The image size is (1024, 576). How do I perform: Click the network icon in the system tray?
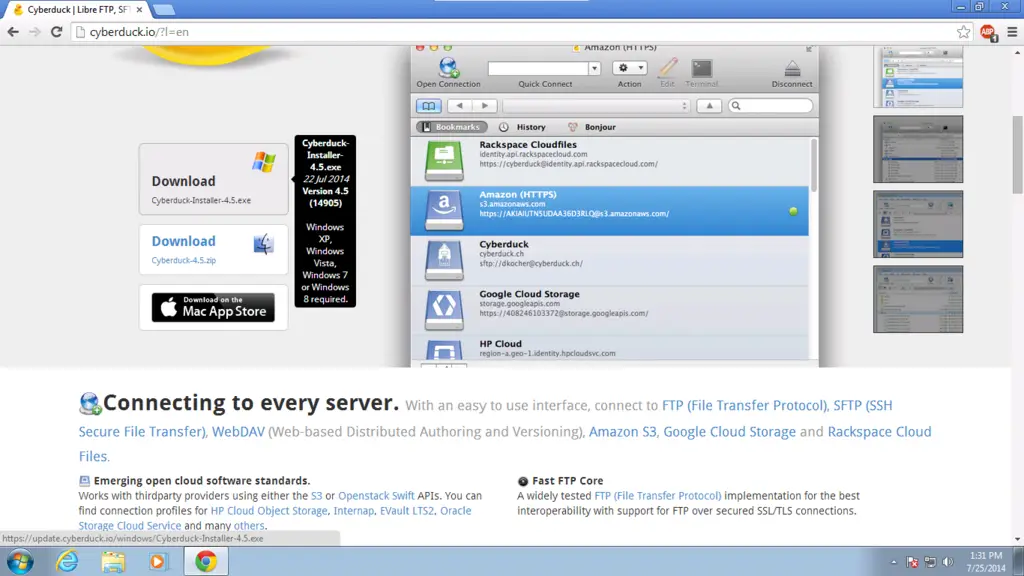[930, 562]
